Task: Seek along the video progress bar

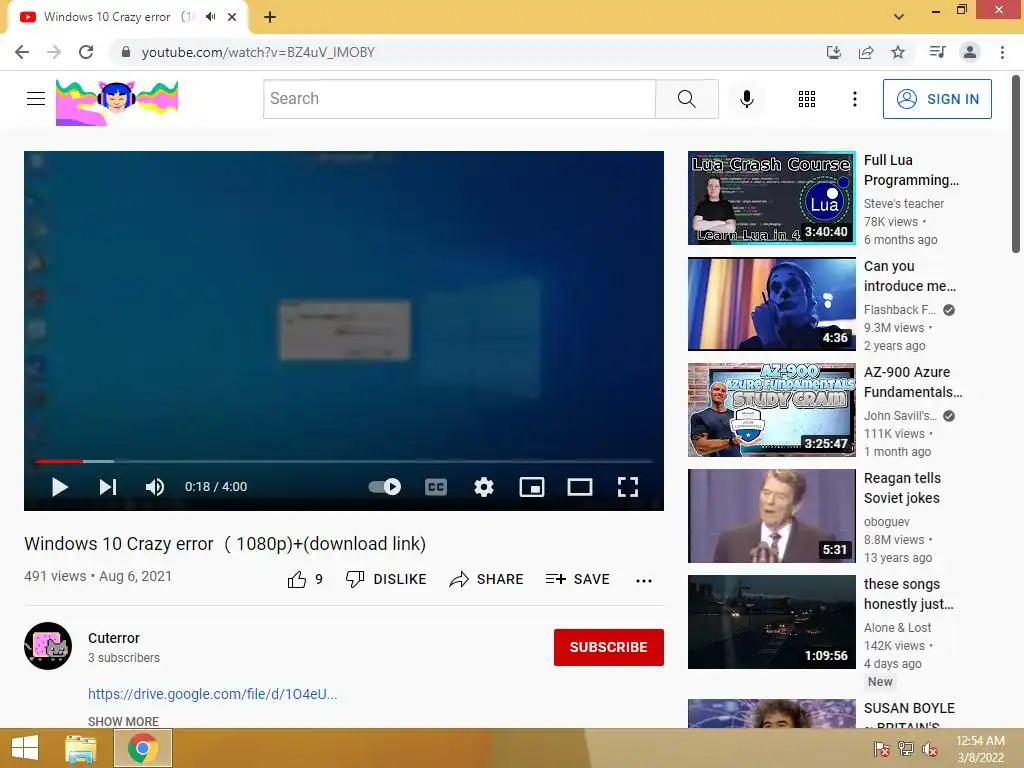Action: pos(344,461)
